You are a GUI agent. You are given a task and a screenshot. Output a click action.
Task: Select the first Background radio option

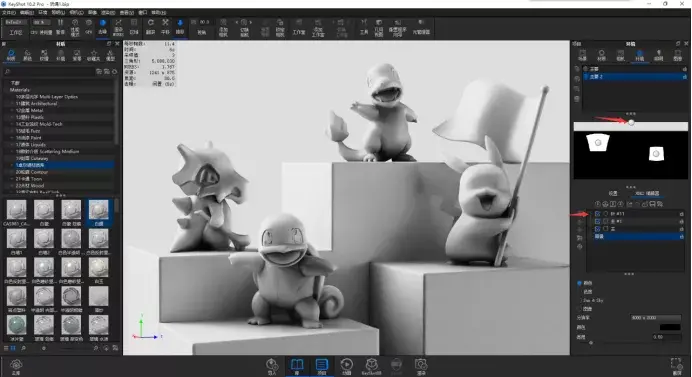[x=579, y=283]
